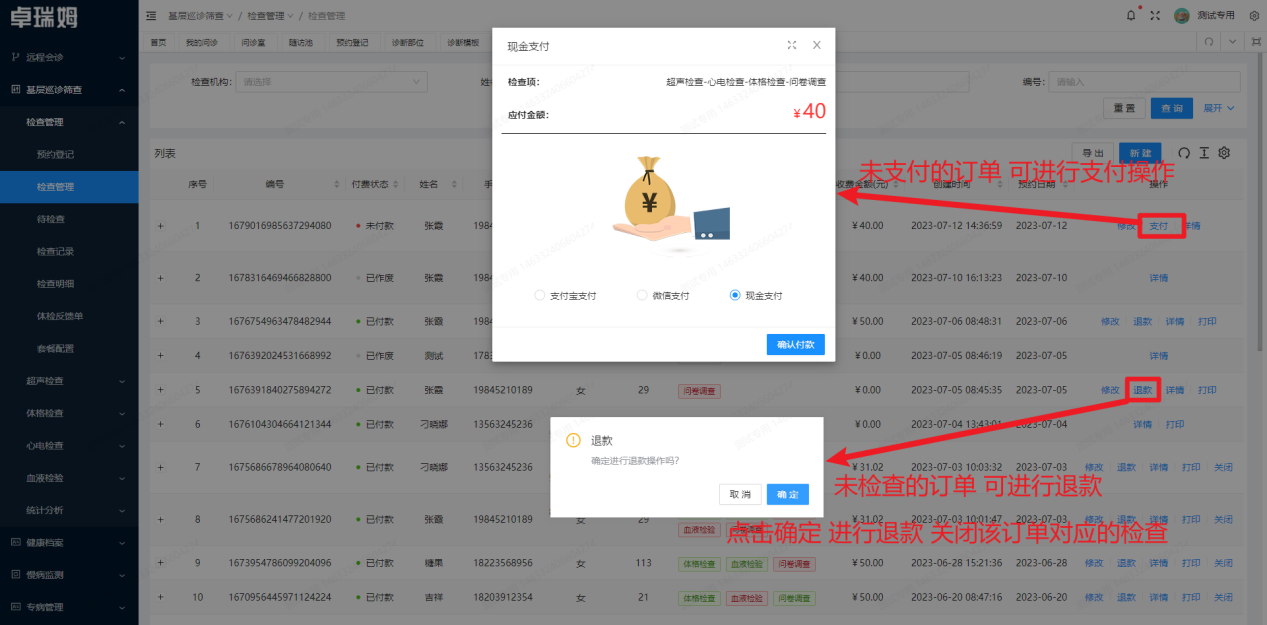
Task: Open the 检查机构 dropdown
Action: pyautogui.click(x=332, y=81)
